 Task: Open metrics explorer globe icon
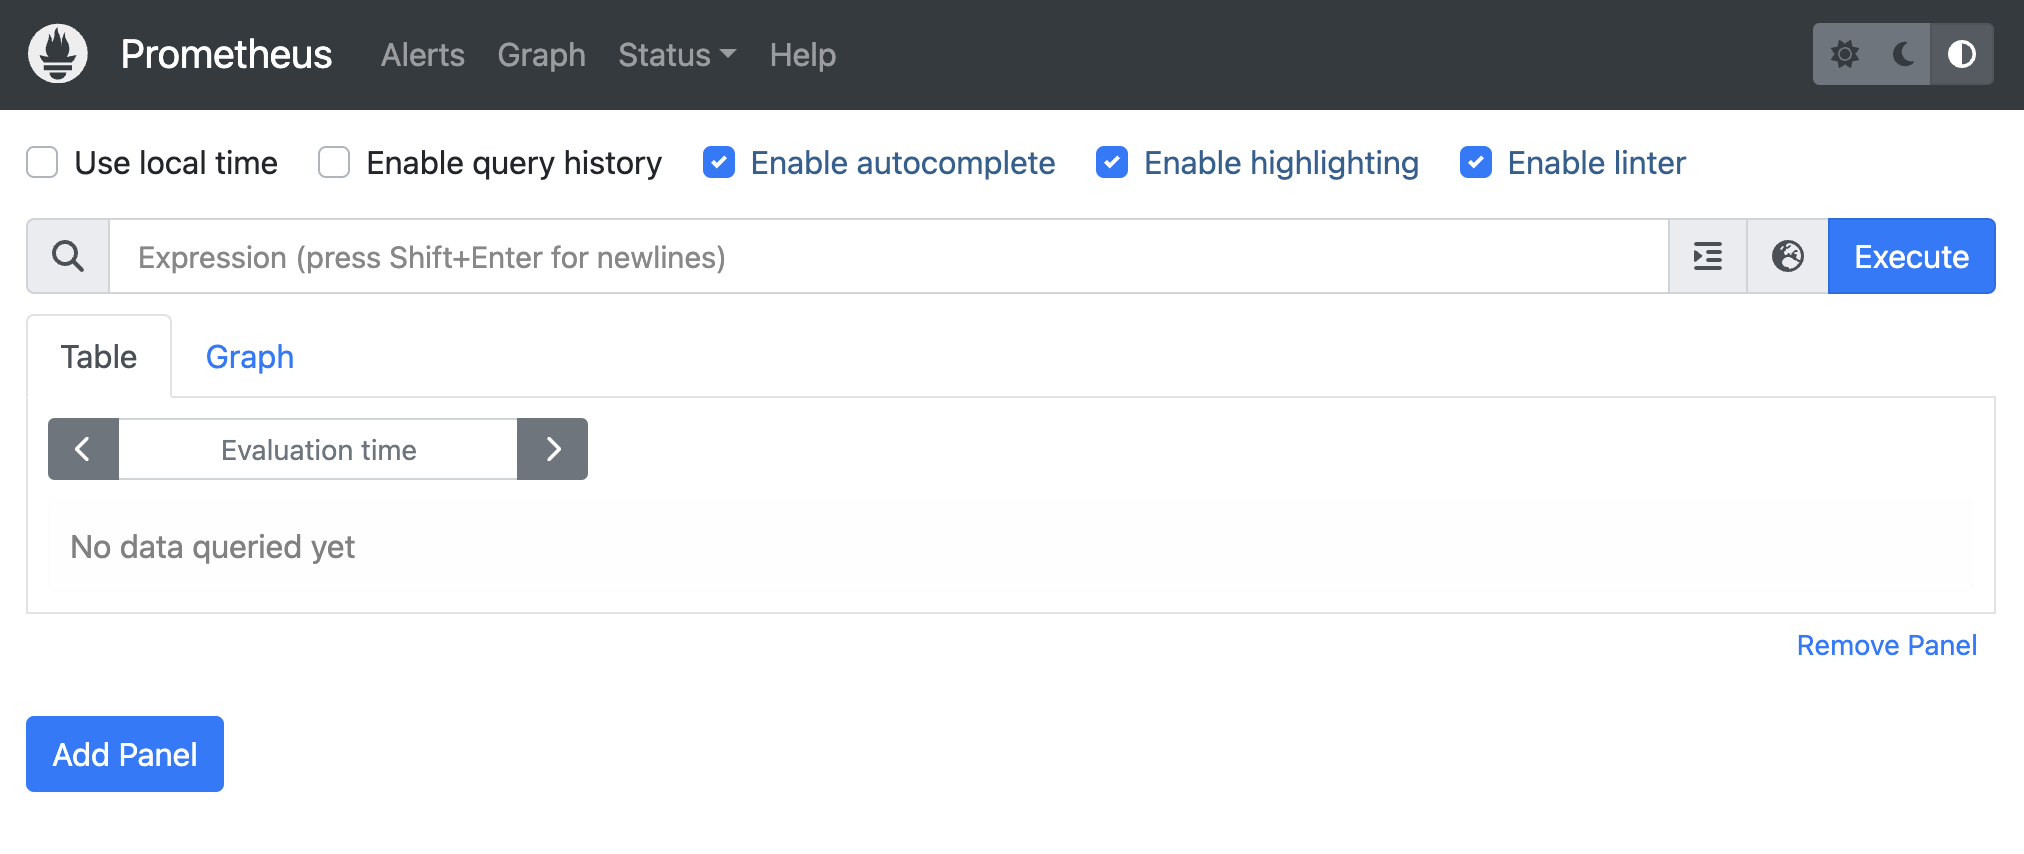click(x=1788, y=256)
